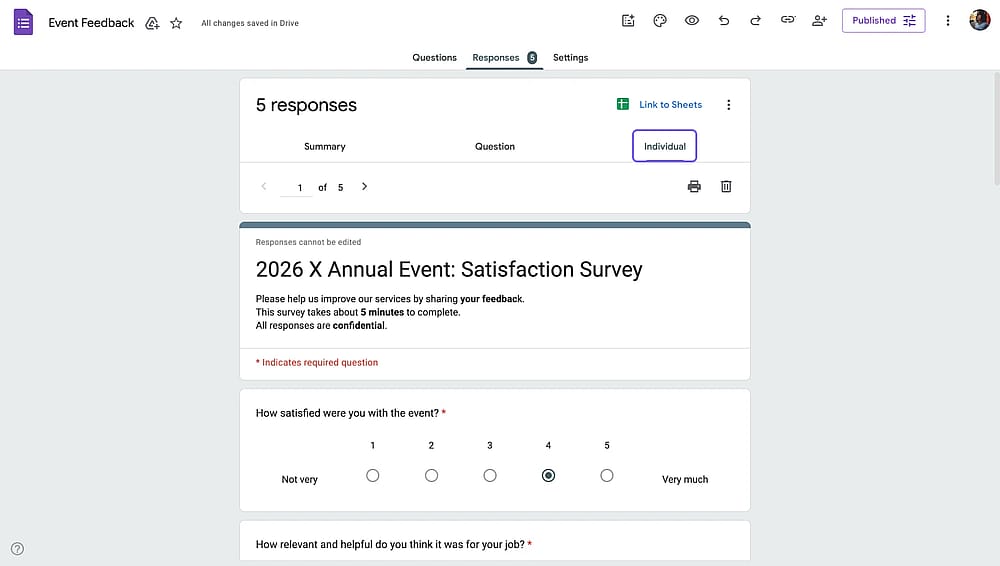Click the page vertical scrollbar
Screen dimensions: 1000x566
996,128
